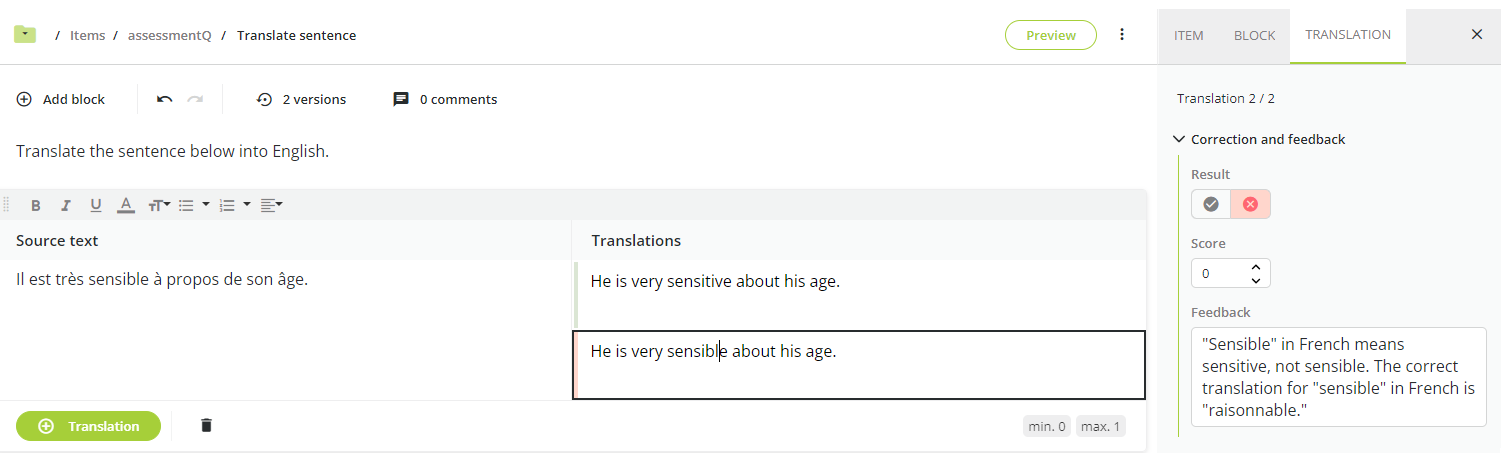Mark result as correct with checkmark
The image size is (1503, 453).
click(1211, 204)
